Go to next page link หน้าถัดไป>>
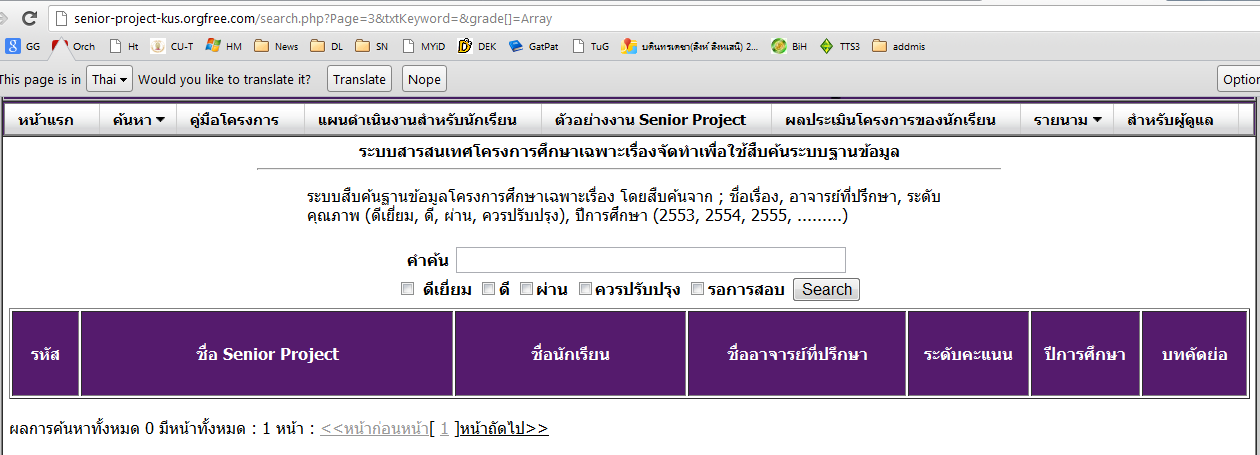Screen dimensions: 1260x455 (x=504, y=429)
